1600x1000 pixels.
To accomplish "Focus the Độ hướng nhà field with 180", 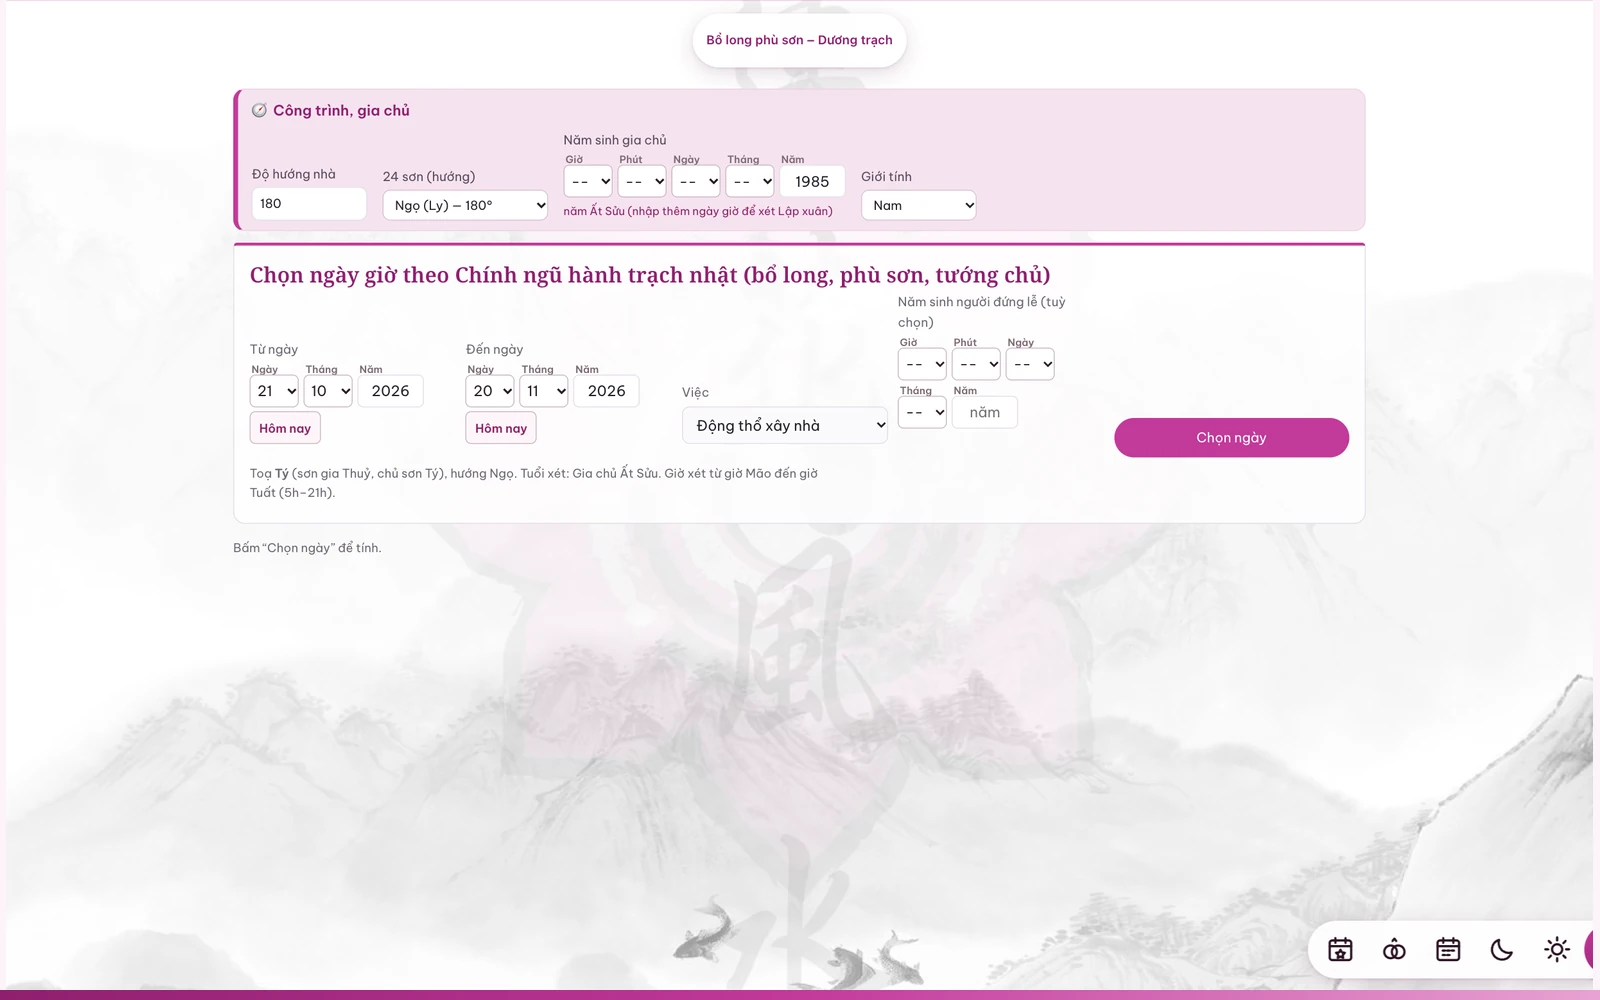I will (x=309, y=204).
